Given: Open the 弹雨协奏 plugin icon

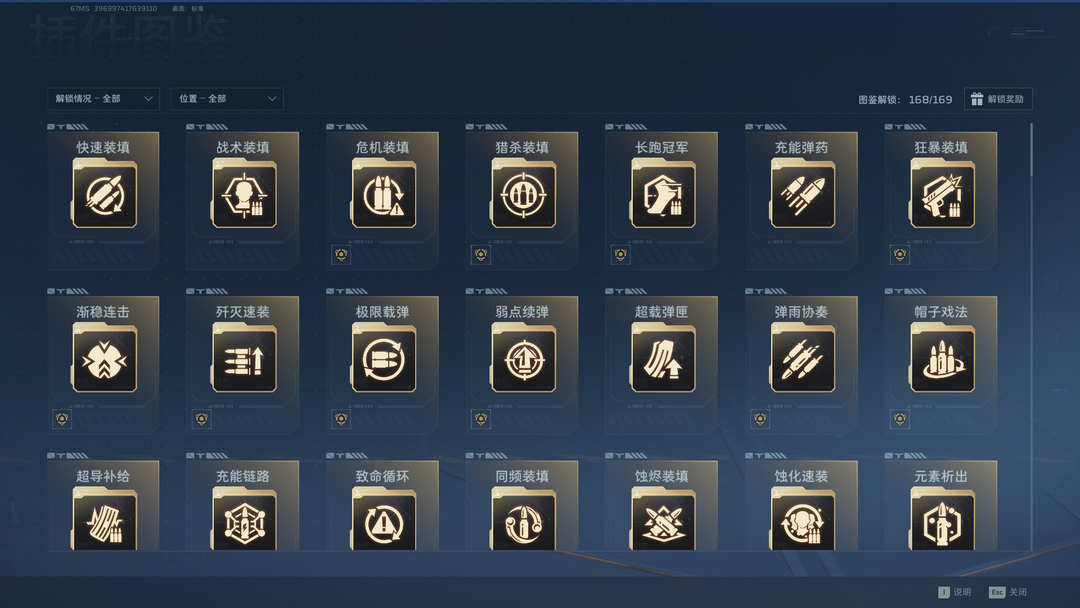Looking at the screenshot, I should coord(803,359).
